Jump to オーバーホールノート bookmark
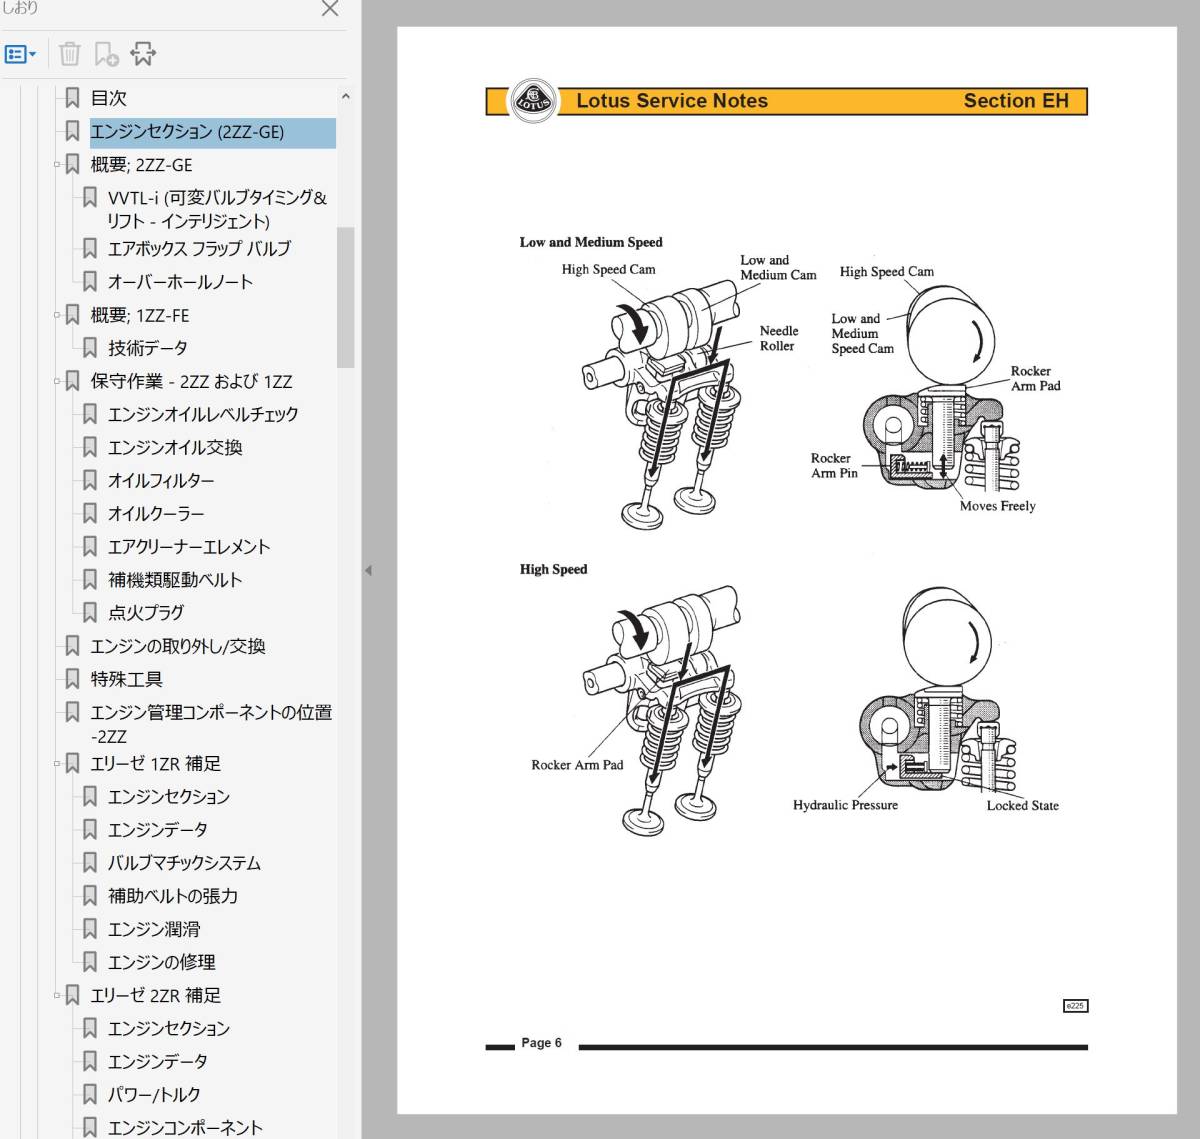This screenshot has height=1139, width=1200. (180, 282)
